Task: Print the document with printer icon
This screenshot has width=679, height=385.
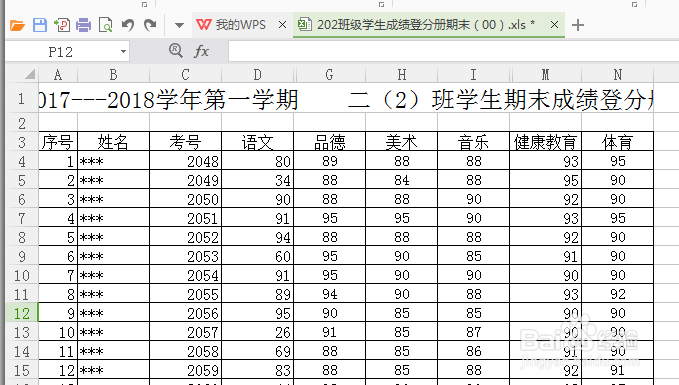Action: point(84,25)
